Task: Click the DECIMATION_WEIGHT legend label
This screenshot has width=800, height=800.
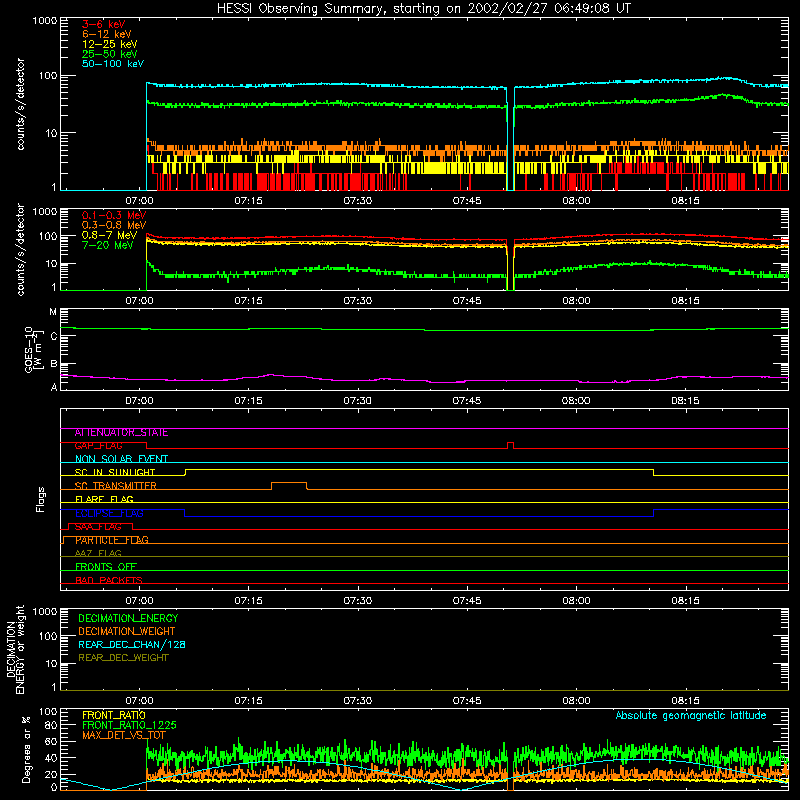Action: click(127, 632)
